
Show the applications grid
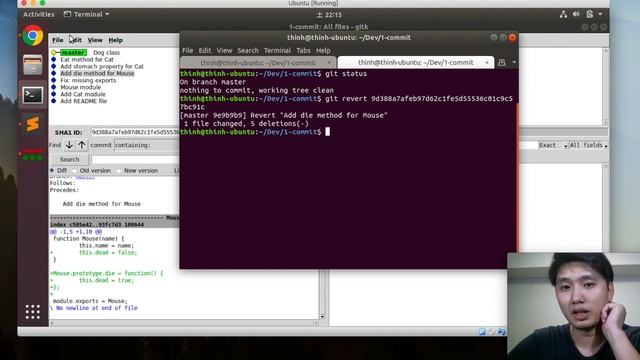click(33, 312)
